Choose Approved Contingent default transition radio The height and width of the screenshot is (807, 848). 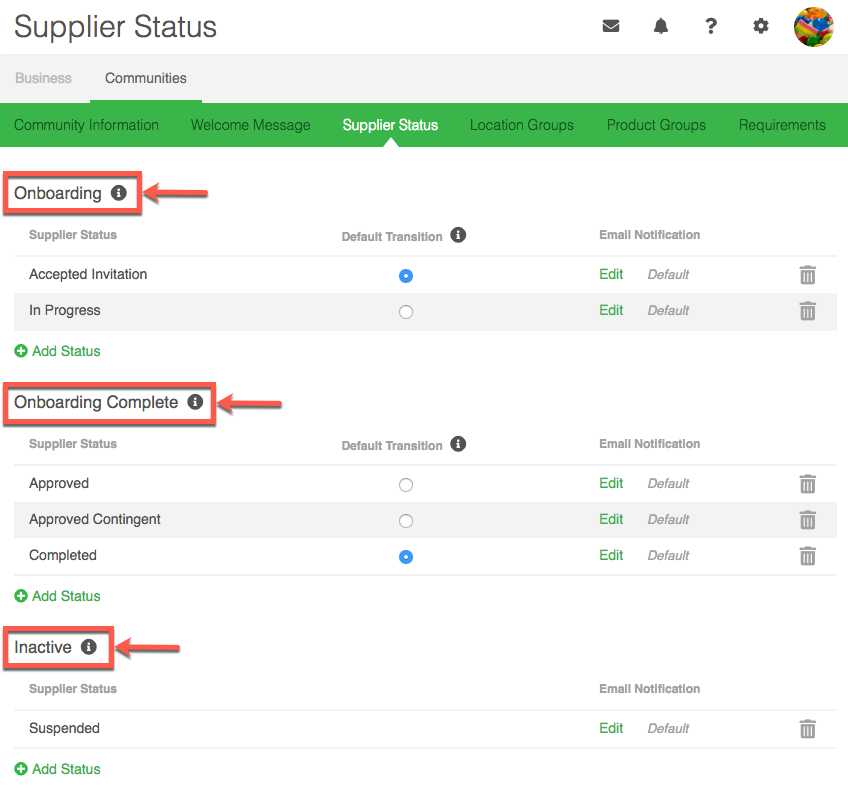(x=405, y=521)
